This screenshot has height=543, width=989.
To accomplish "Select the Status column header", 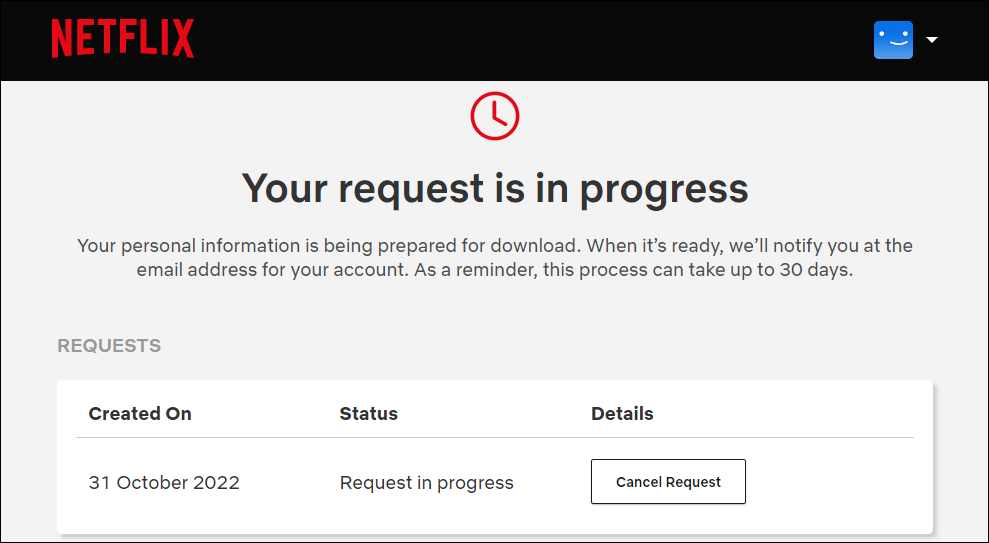I will (x=368, y=413).
